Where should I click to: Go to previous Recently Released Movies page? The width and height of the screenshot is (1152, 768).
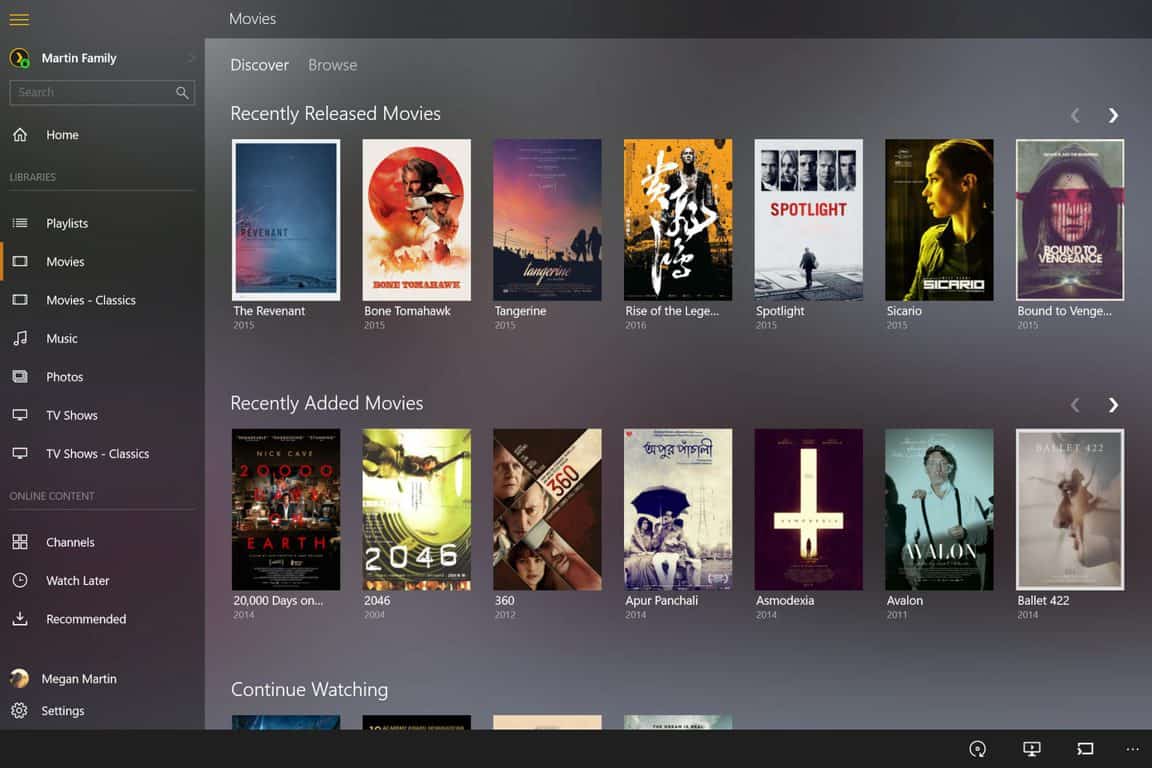[x=1075, y=115]
